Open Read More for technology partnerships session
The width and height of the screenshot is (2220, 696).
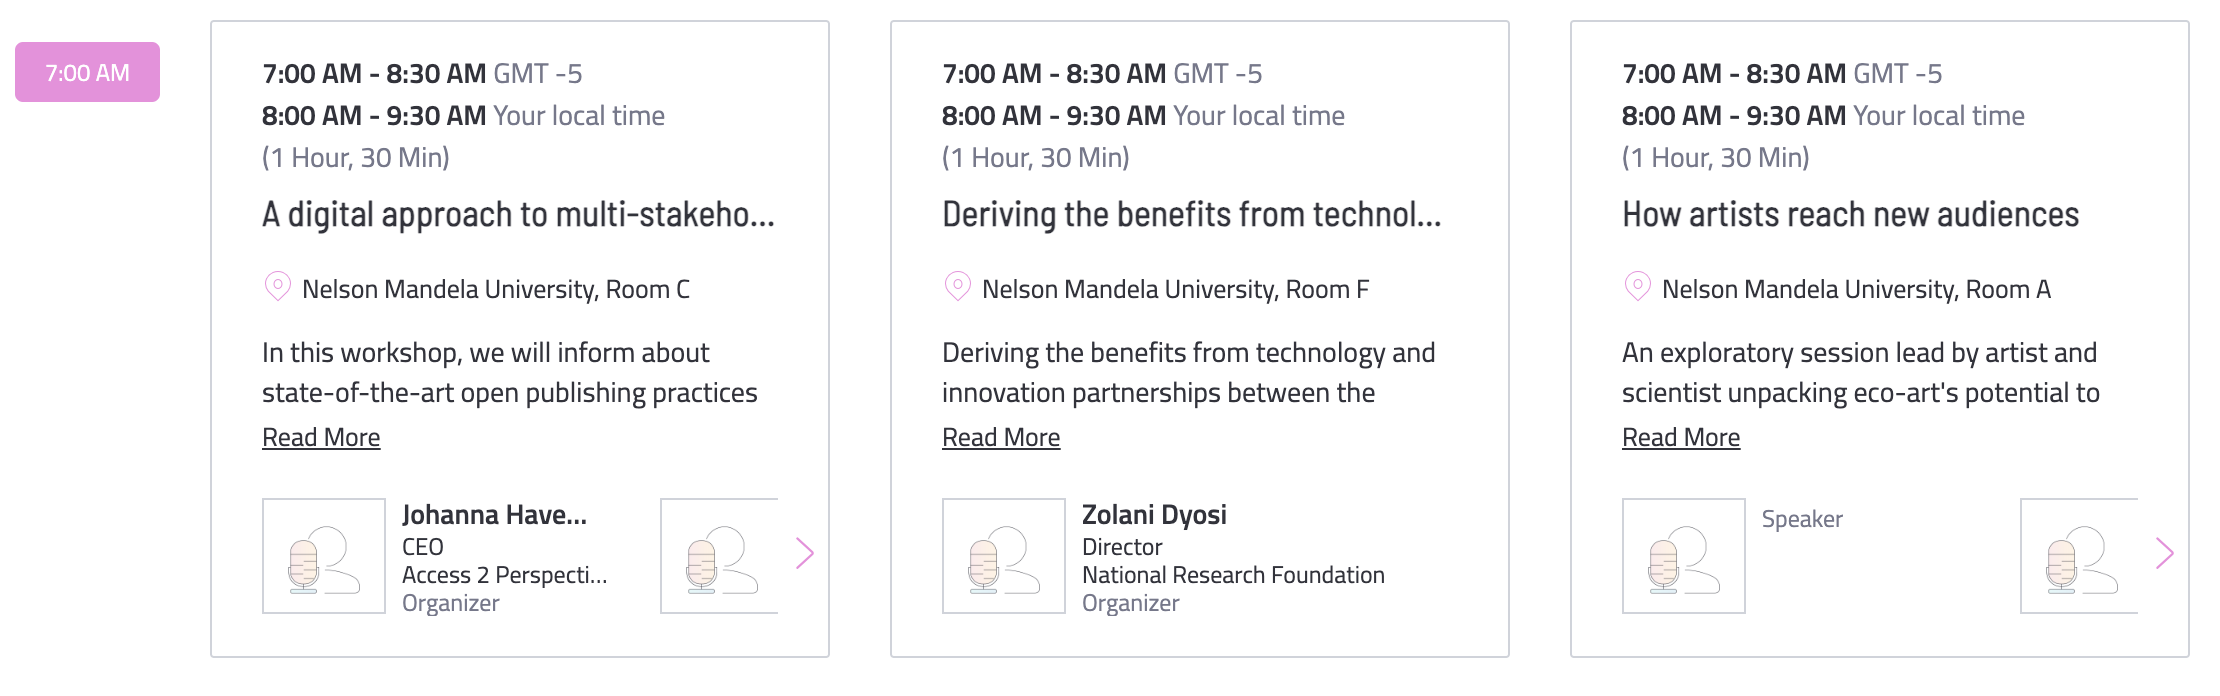click(x=1001, y=437)
